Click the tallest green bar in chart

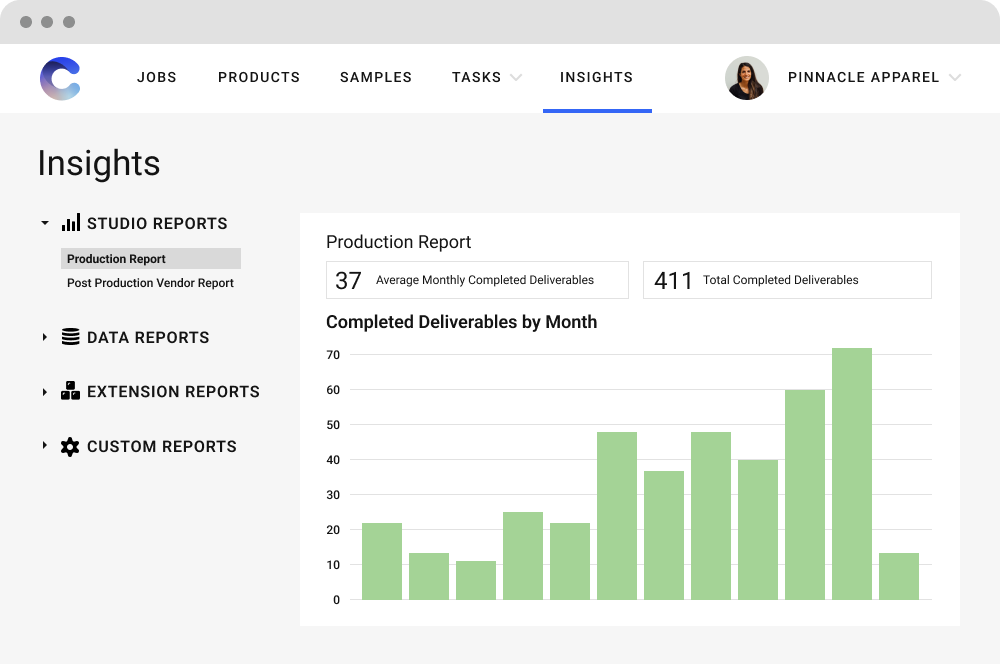(852, 474)
